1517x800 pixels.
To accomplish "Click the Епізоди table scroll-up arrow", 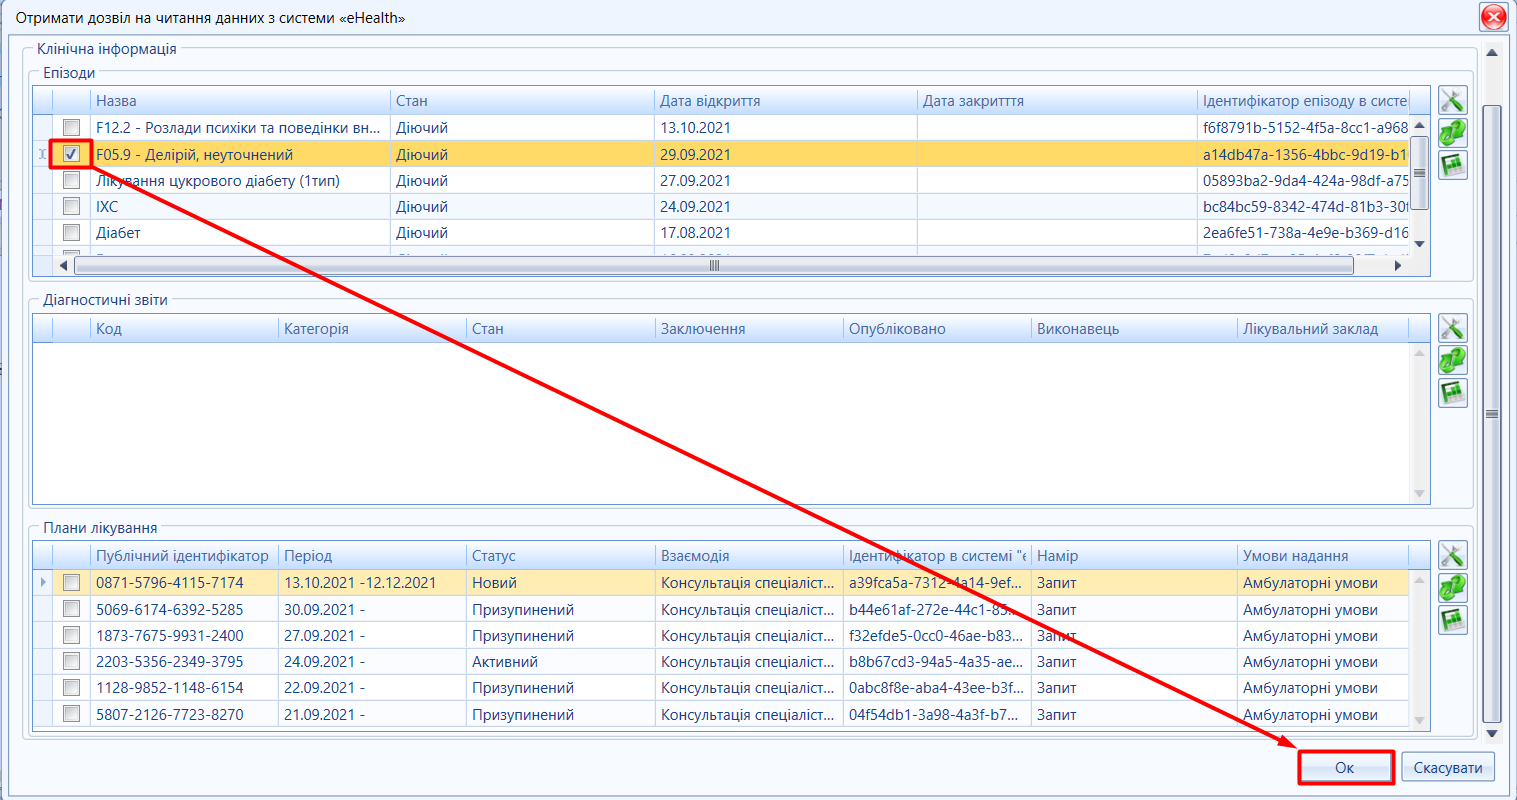I will (1419, 125).
